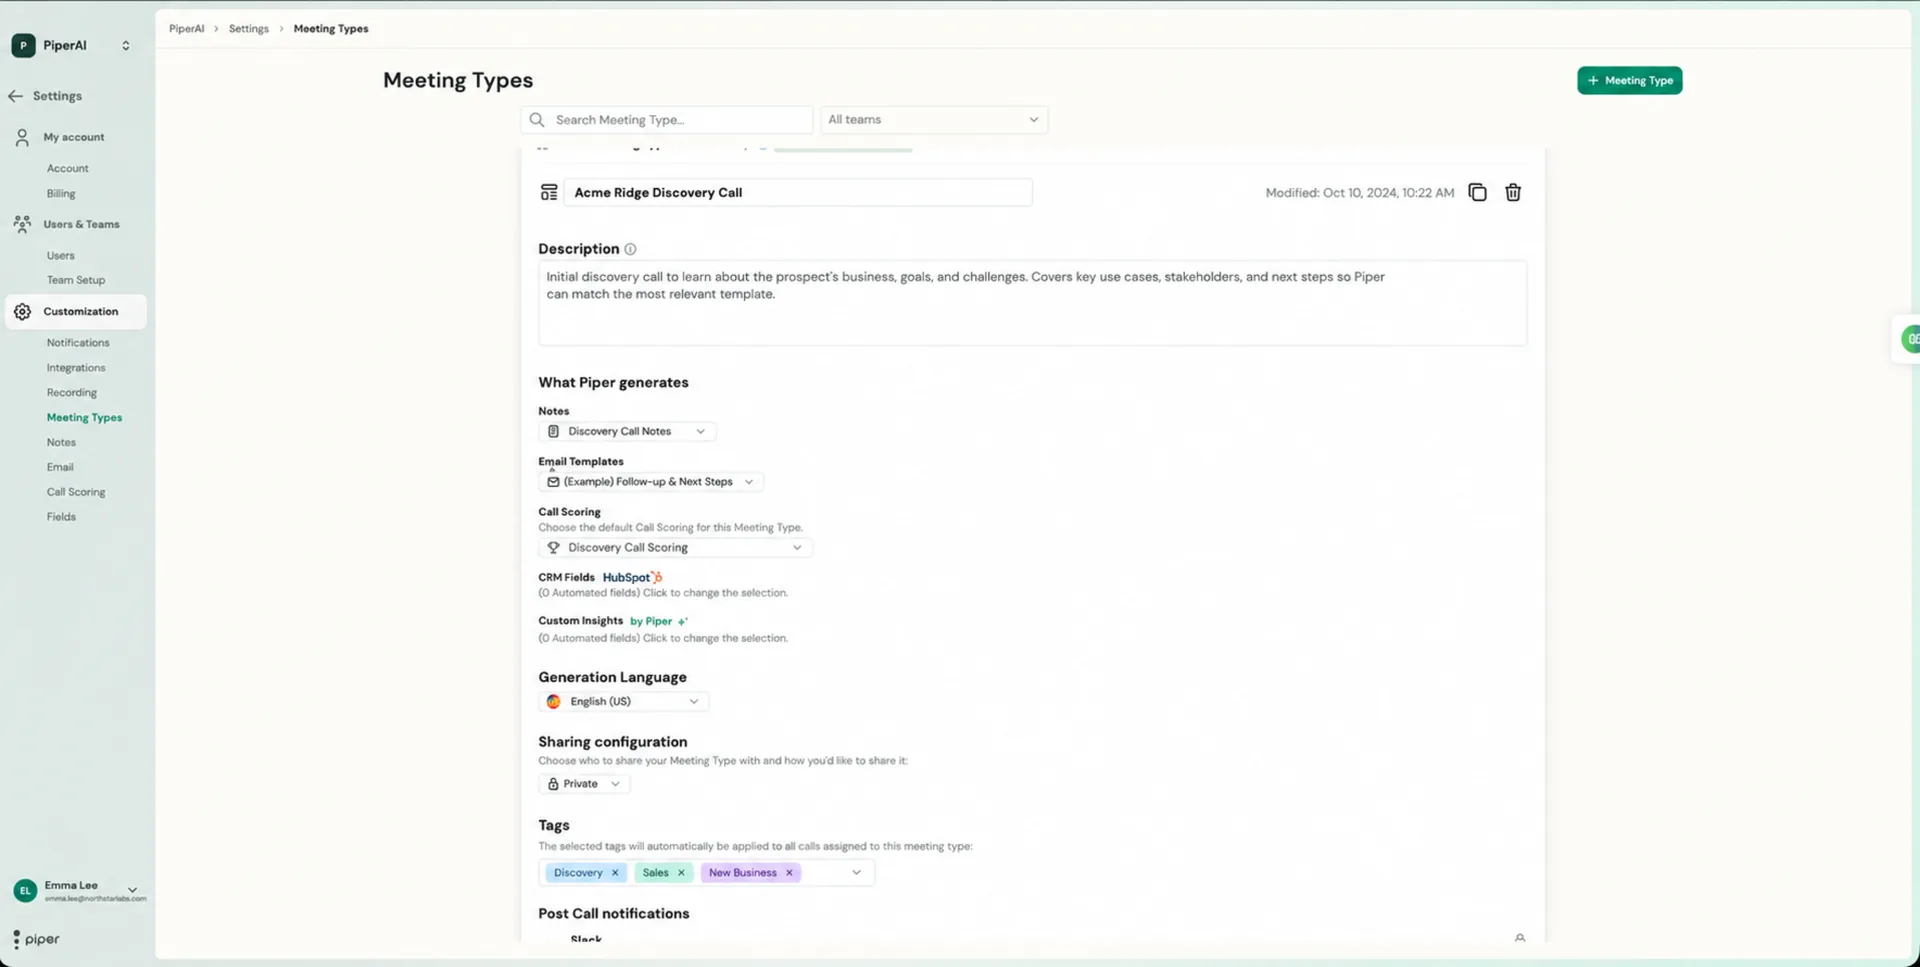Image resolution: width=1920 pixels, height=967 pixels.
Task: Click the green widget at the right edge
Action: 1911,339
